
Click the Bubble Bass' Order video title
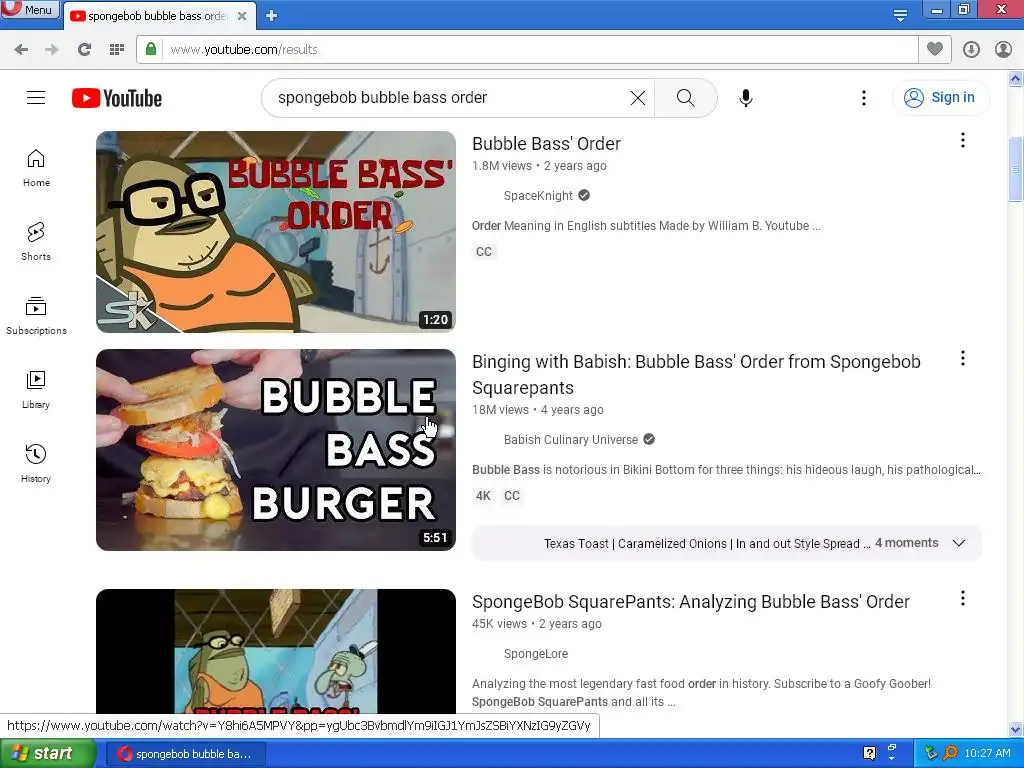546,144
